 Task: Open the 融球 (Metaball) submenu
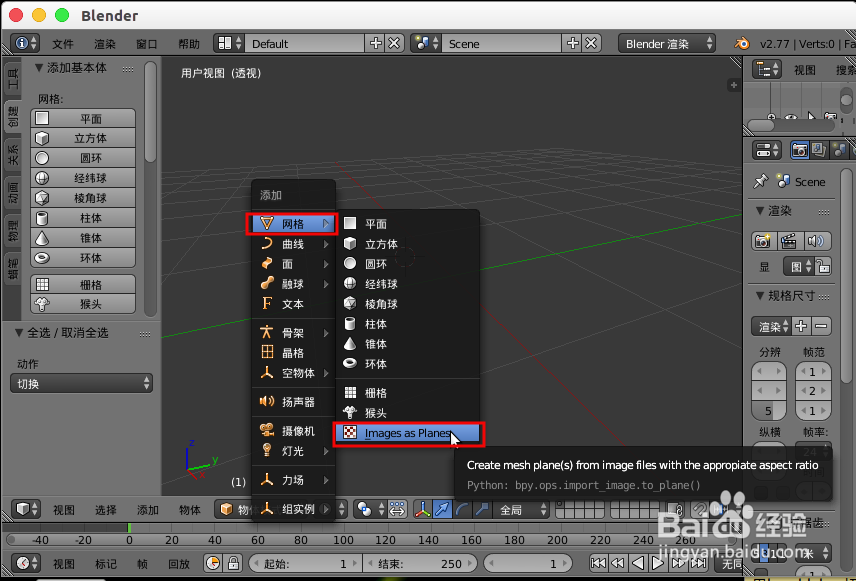[294, 284]
